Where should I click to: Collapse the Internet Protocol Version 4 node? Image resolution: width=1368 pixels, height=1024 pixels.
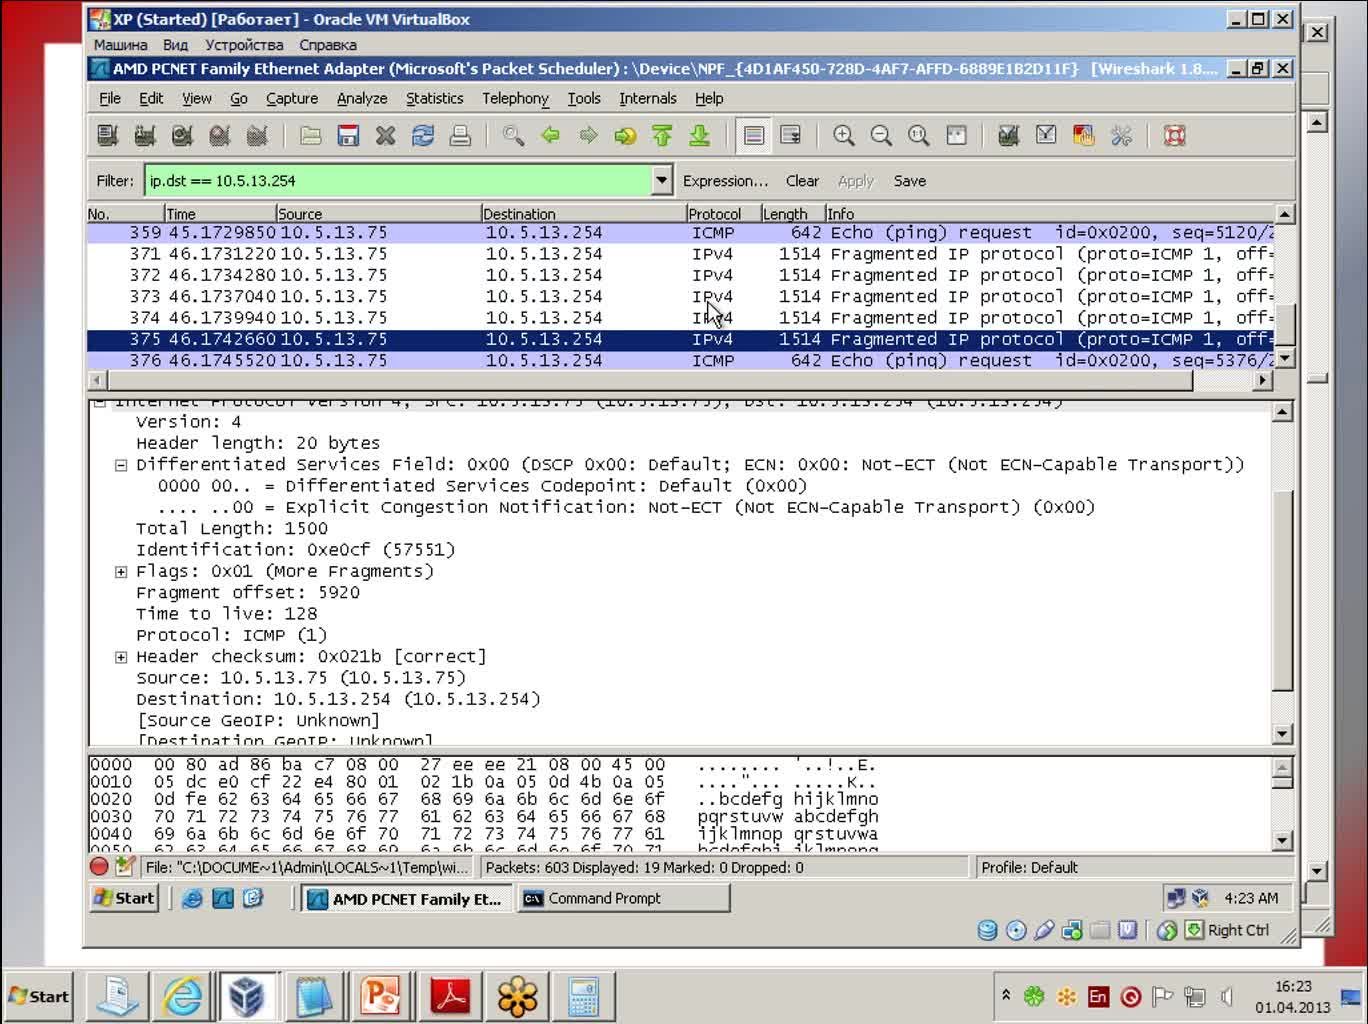tap(99, 402)
